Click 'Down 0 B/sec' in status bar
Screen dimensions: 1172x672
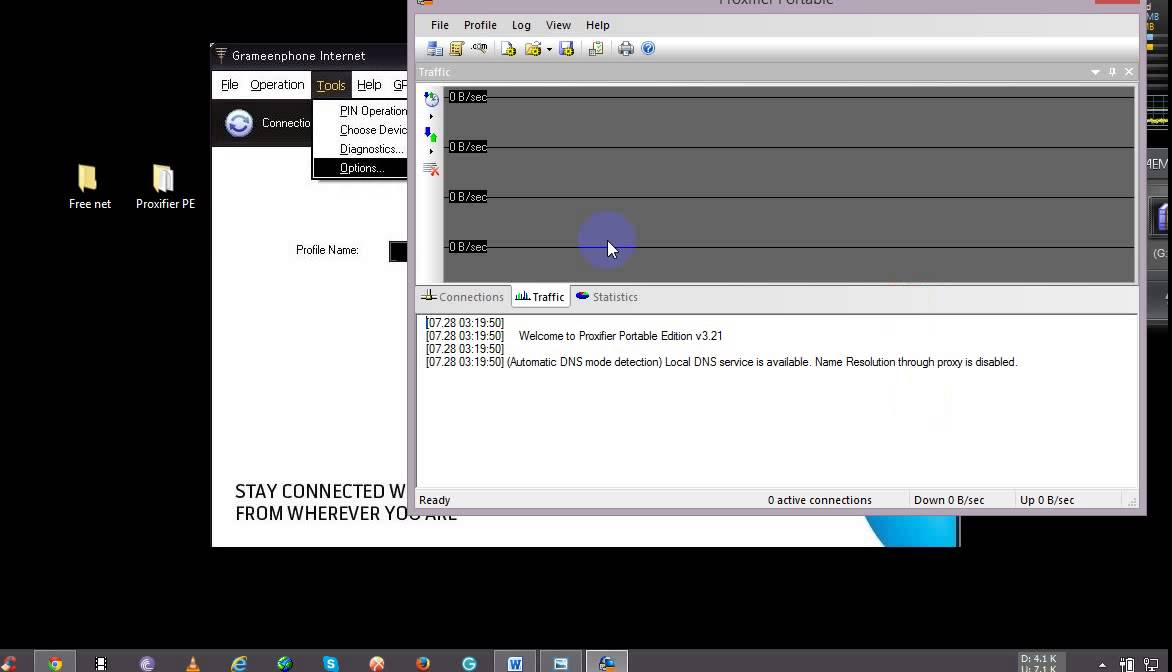coord(949,500)
